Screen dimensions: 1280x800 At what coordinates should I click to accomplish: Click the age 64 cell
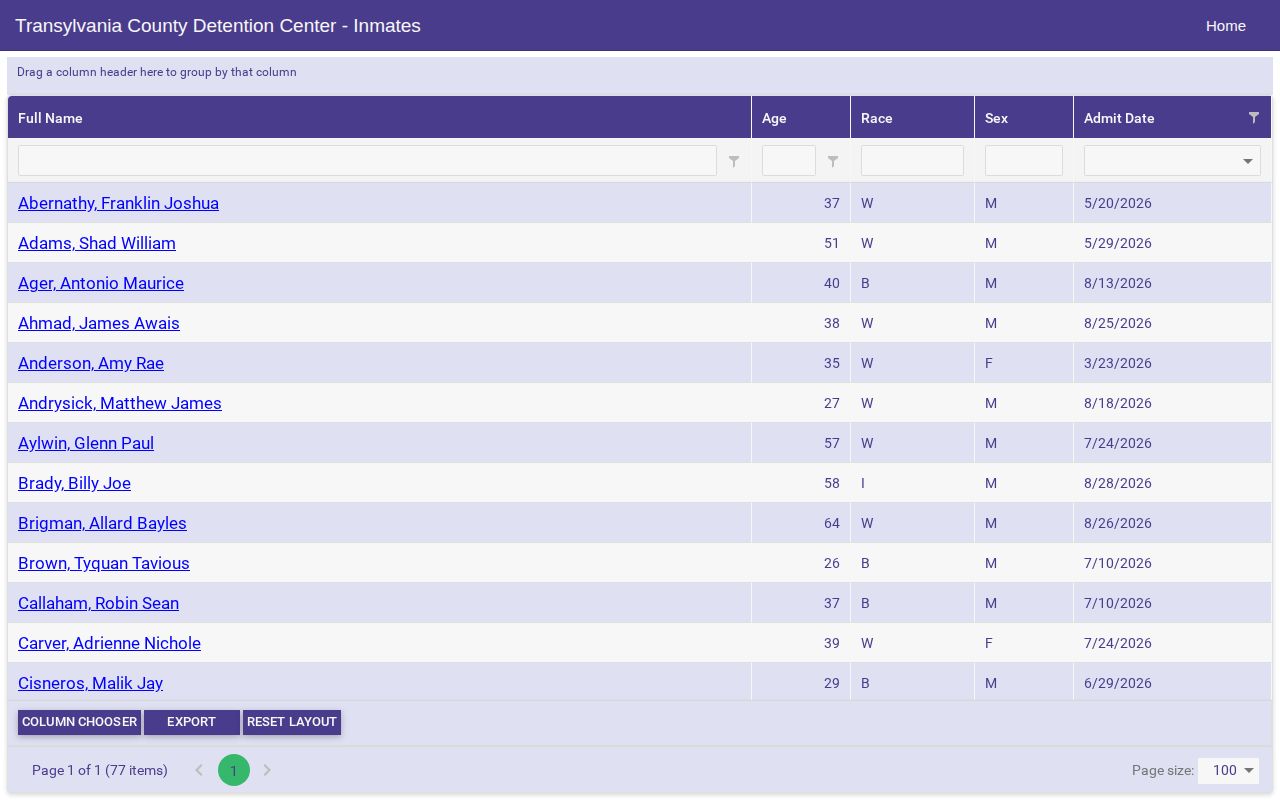801,523
